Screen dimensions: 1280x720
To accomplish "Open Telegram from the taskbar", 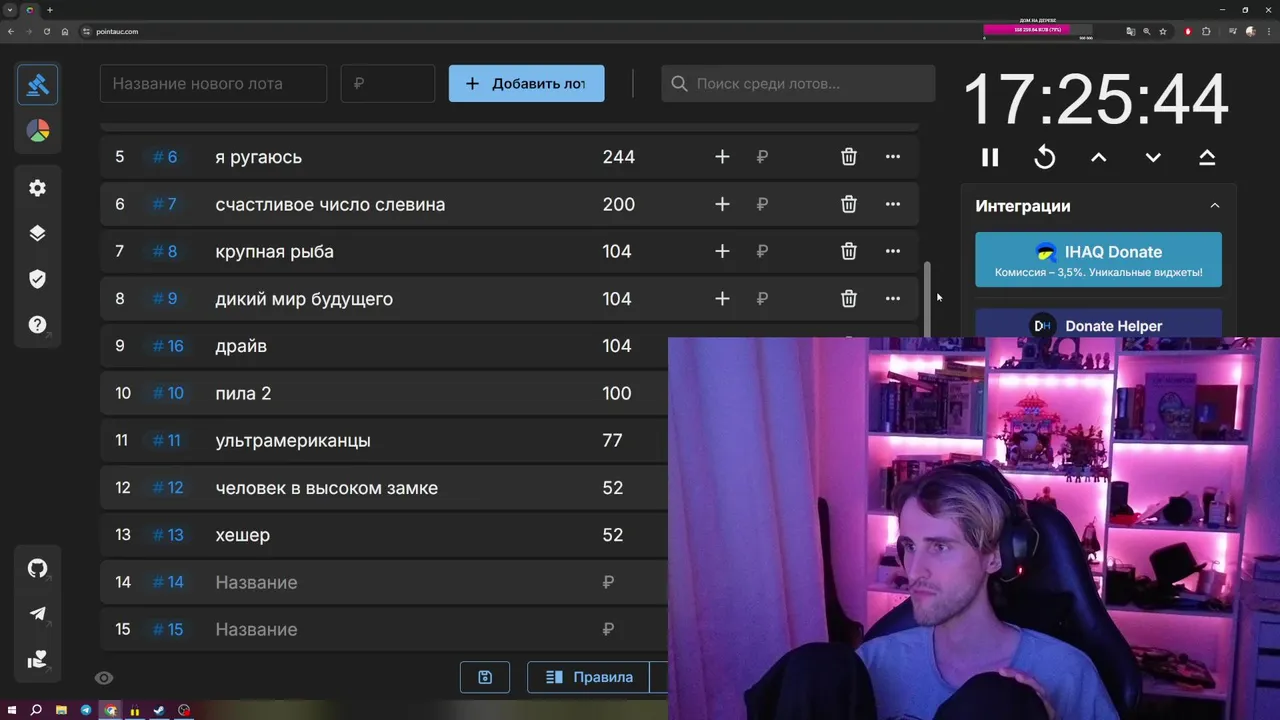I will (x=85, y=711).
